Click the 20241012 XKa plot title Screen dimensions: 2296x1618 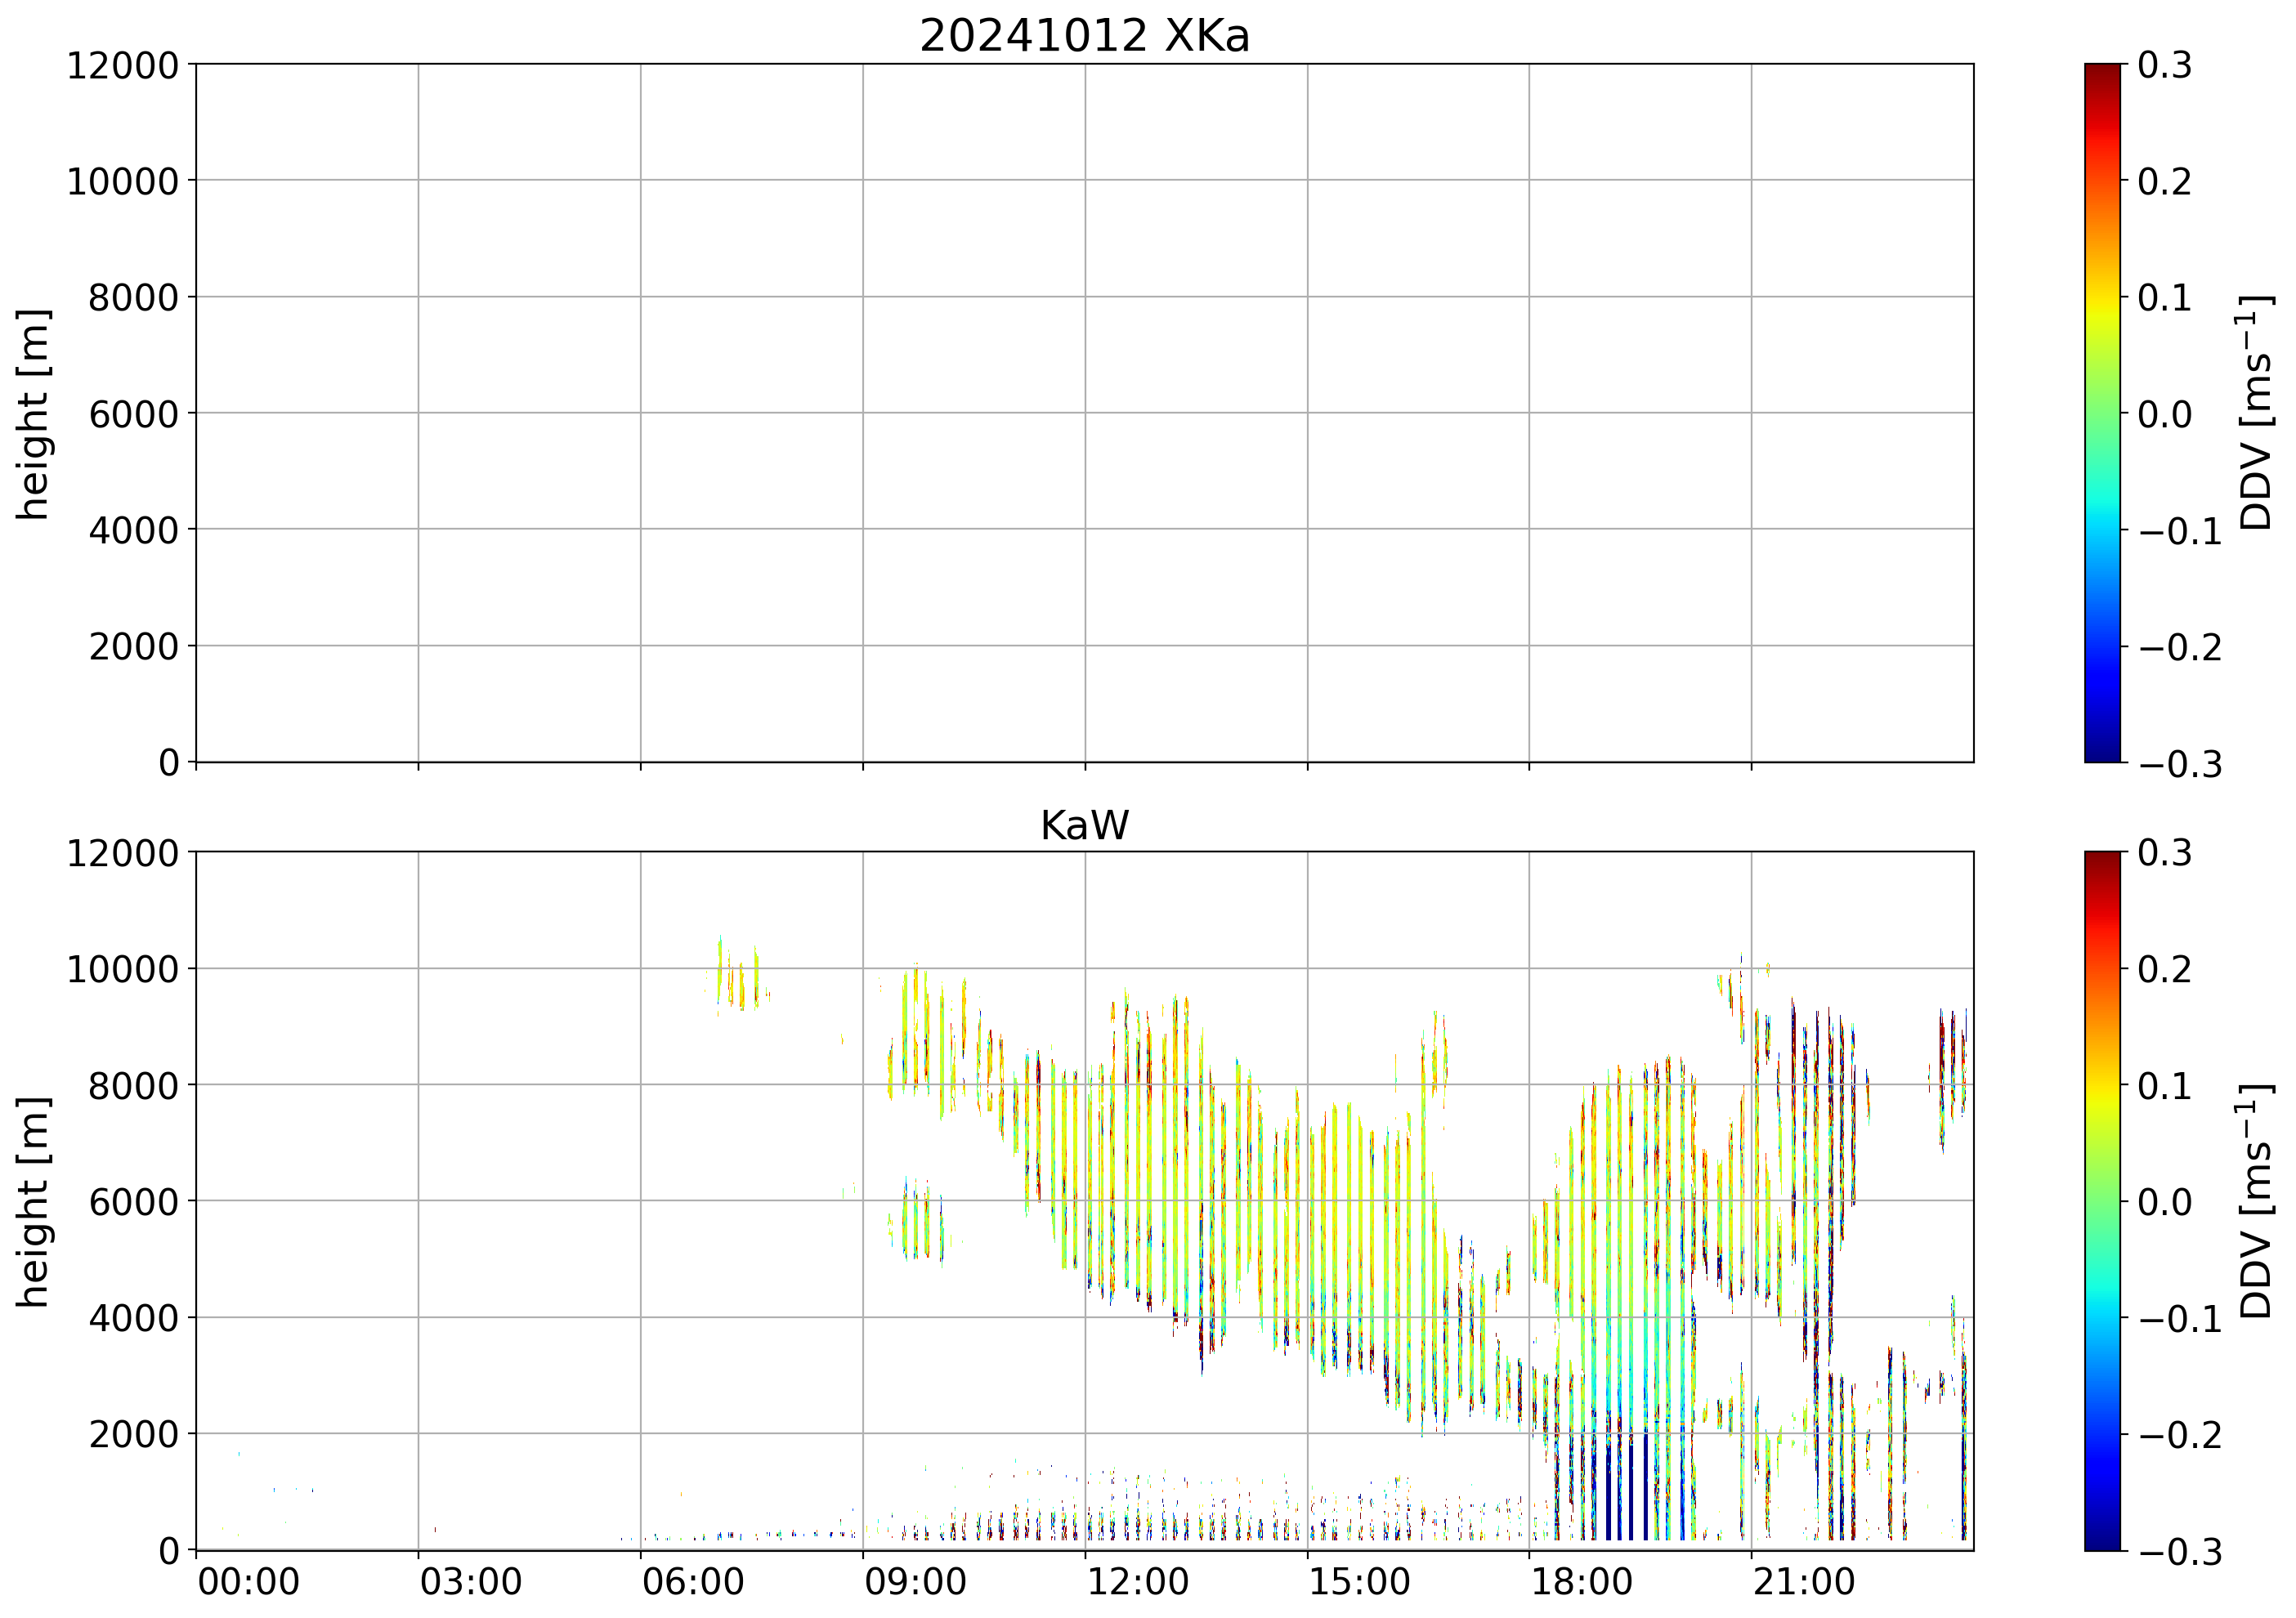pos(1084,37)
